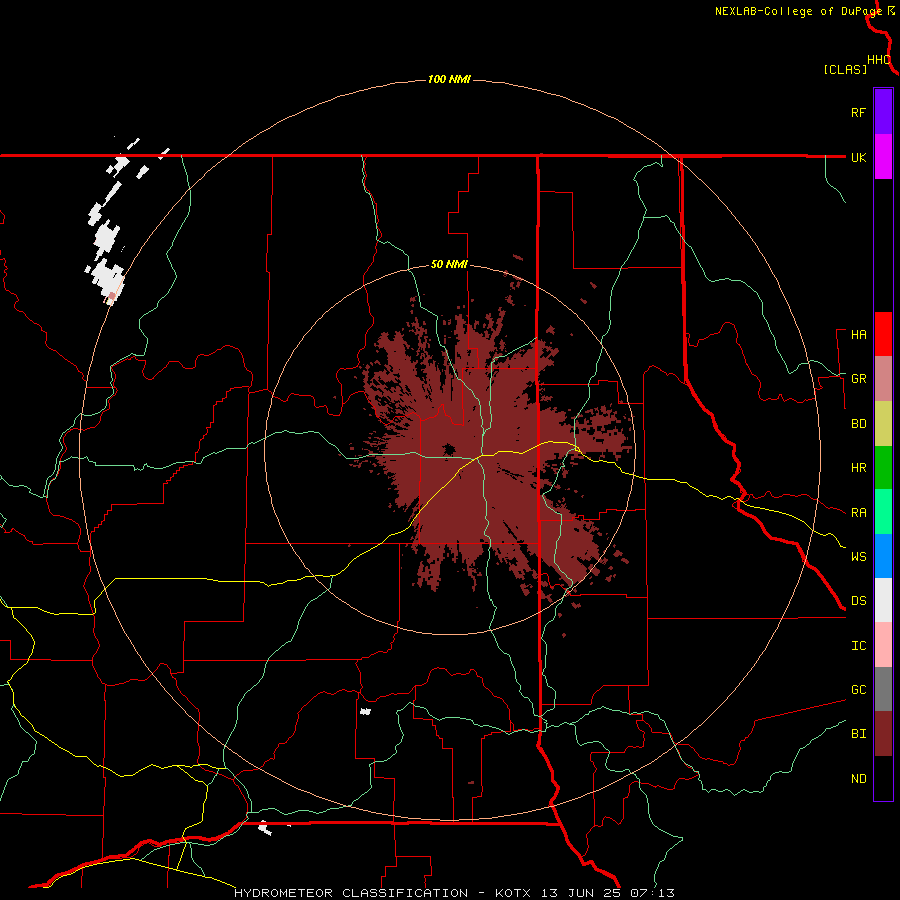Image resolution: width=900 pixels, height=900 pixels.
Task: Click the '13 JUN 25' date text
Action: 581,893
